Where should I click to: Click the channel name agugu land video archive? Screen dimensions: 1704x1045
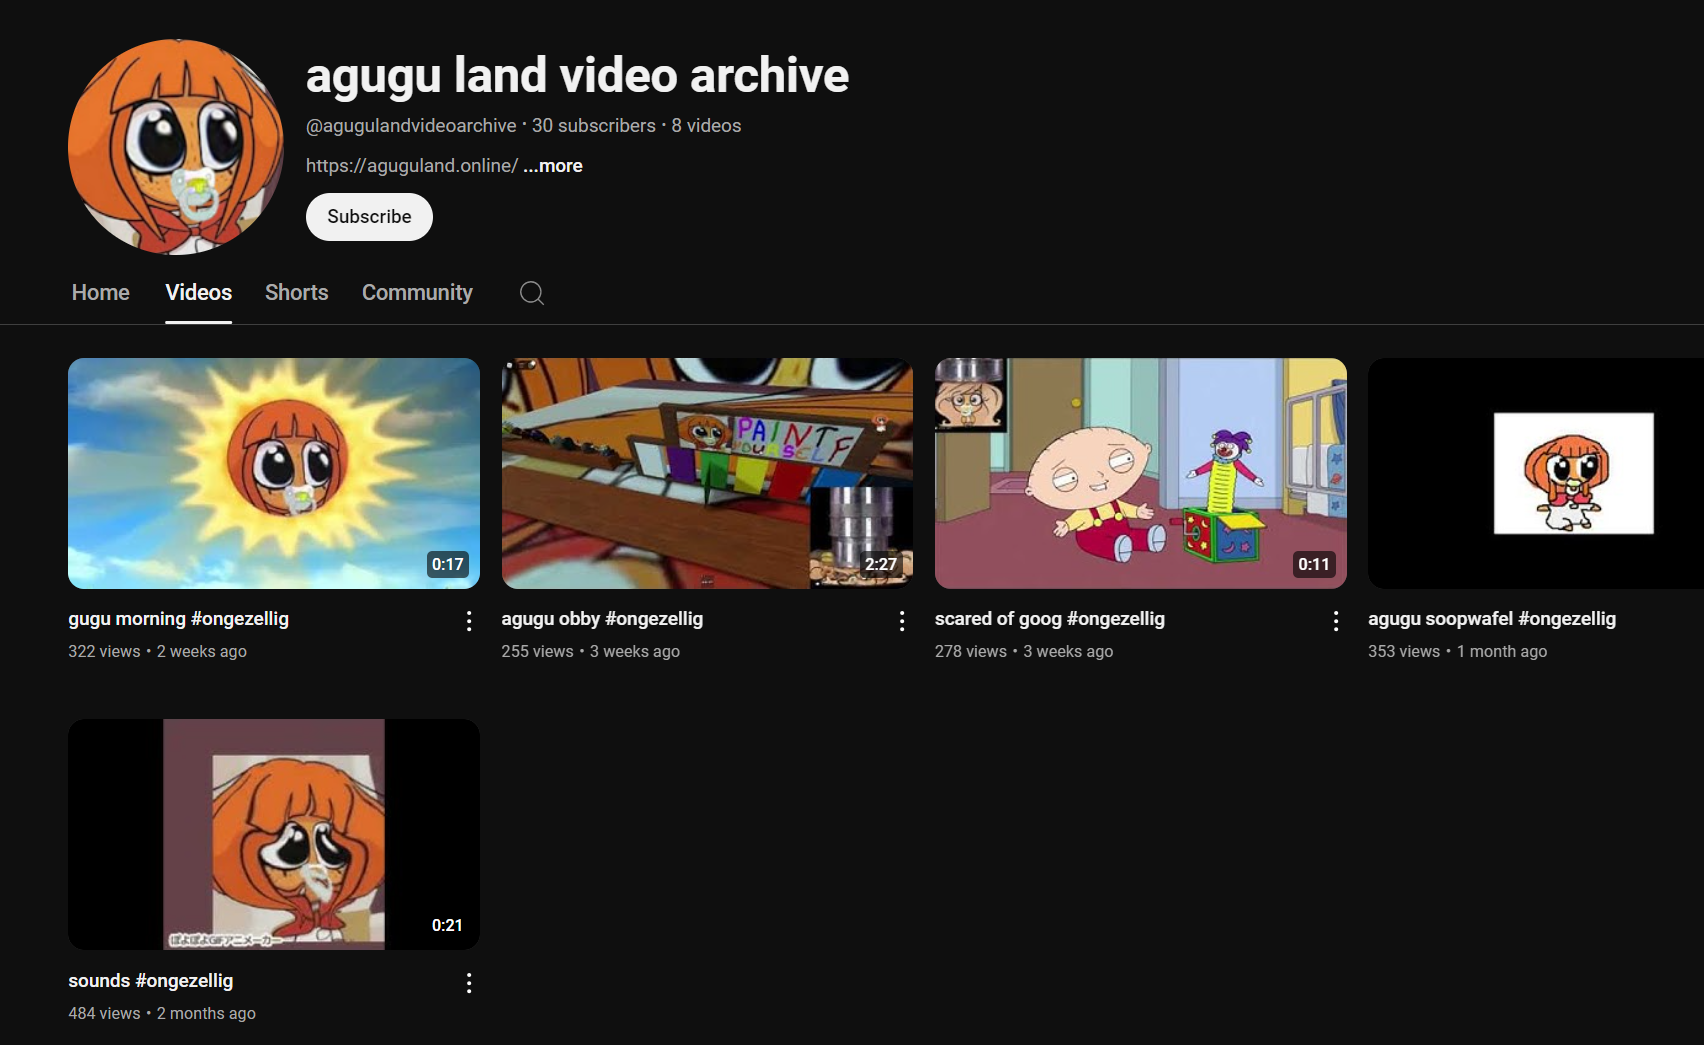577,76
